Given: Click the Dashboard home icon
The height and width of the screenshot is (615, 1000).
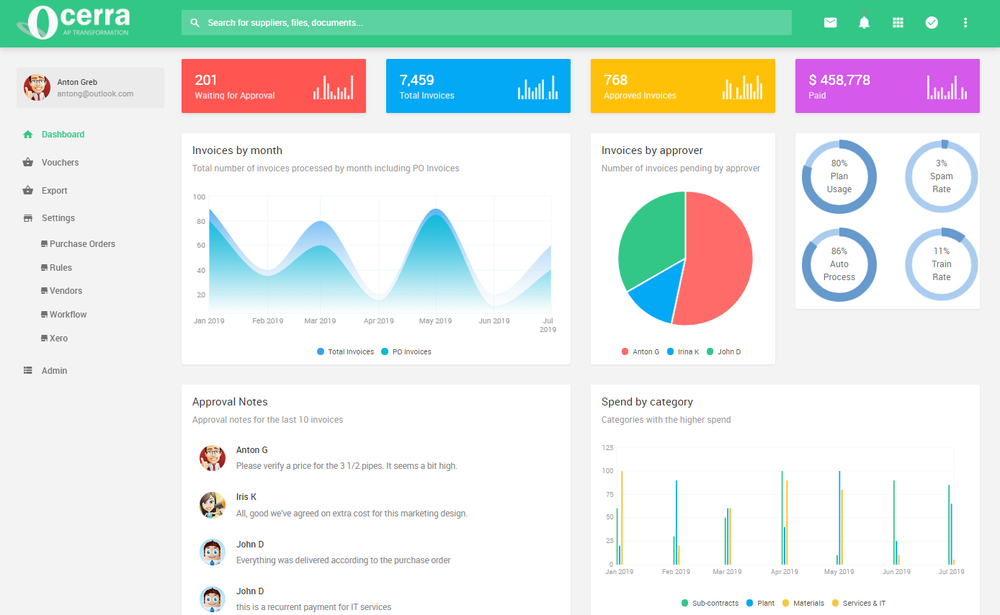Looking at the screenshot, I should pos(27,135).
